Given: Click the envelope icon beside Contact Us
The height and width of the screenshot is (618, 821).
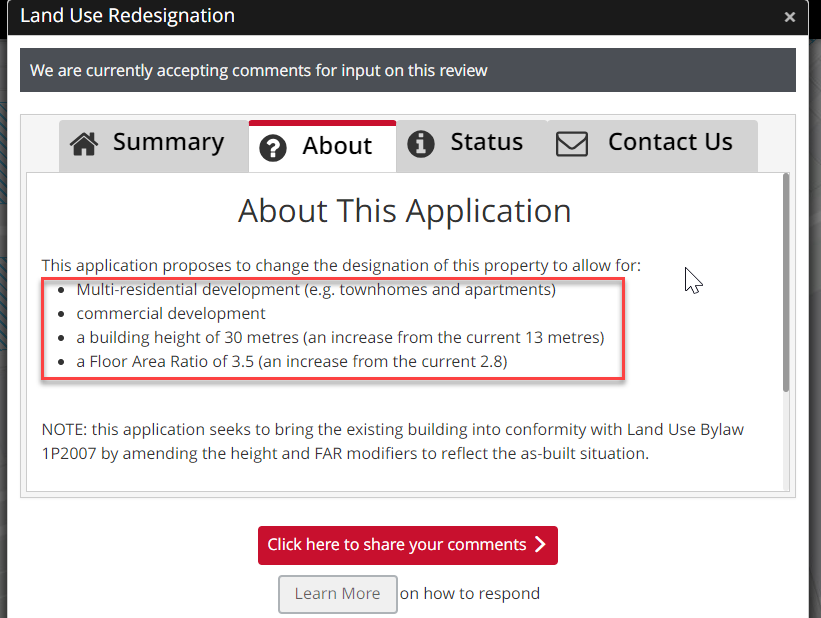Looking at the screenshot, I should point(572,144).
